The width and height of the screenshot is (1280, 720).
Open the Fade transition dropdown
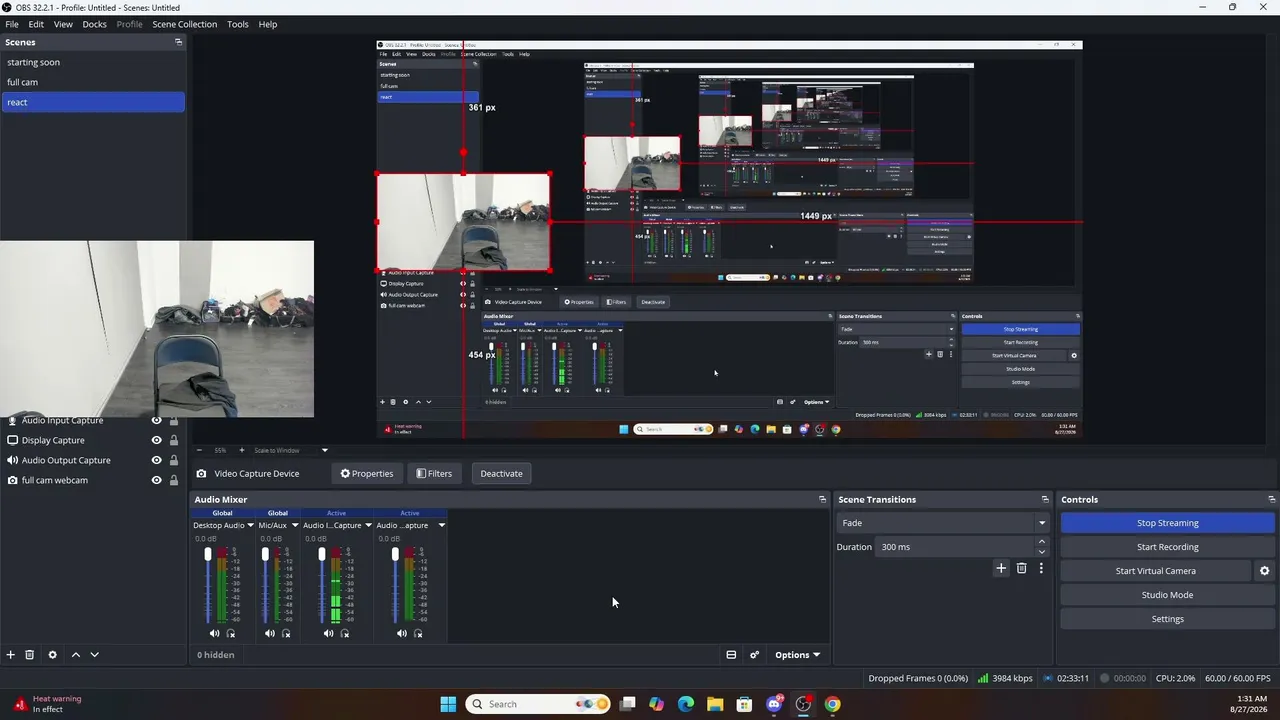tap(943, 523)
